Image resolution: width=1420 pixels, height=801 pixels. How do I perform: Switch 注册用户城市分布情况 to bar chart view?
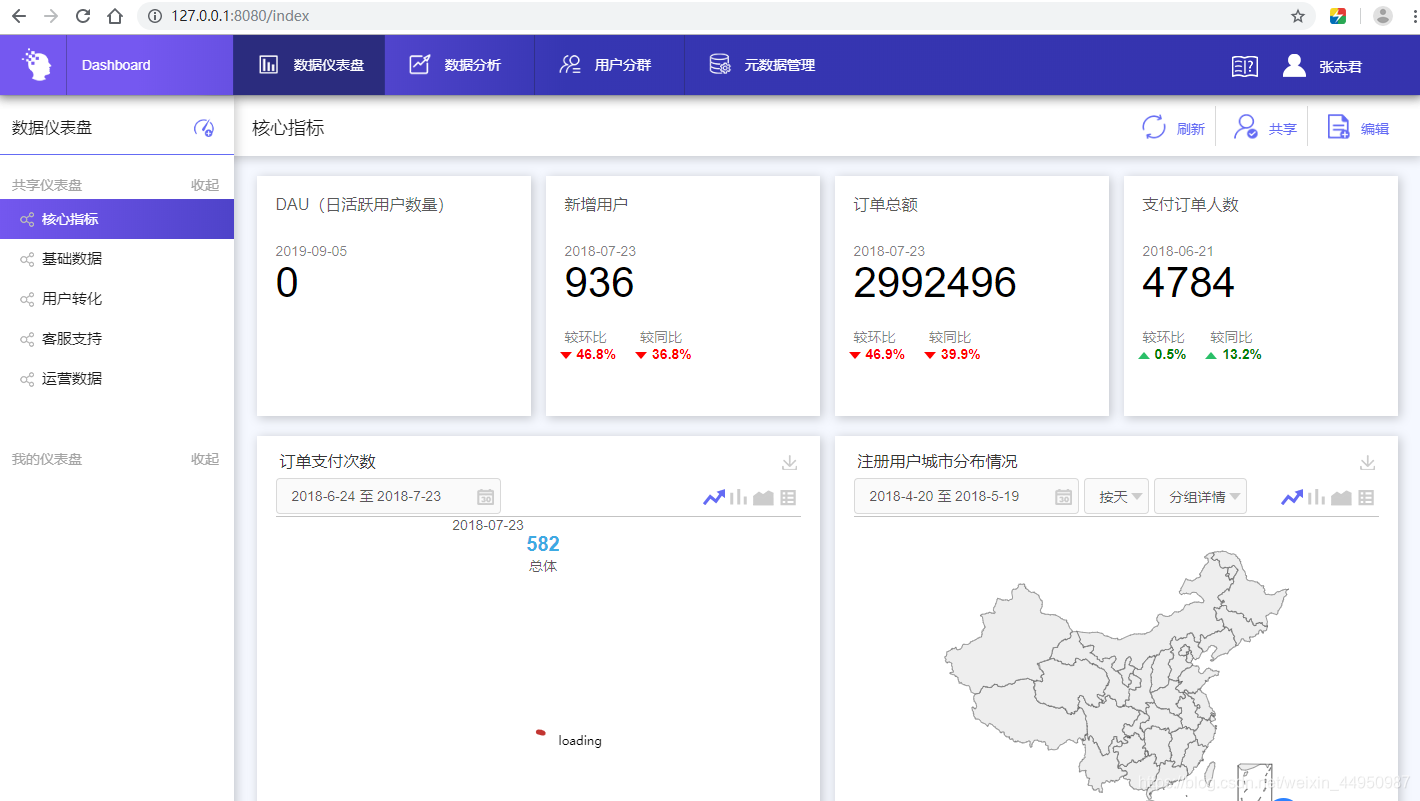pos(1317,497)
